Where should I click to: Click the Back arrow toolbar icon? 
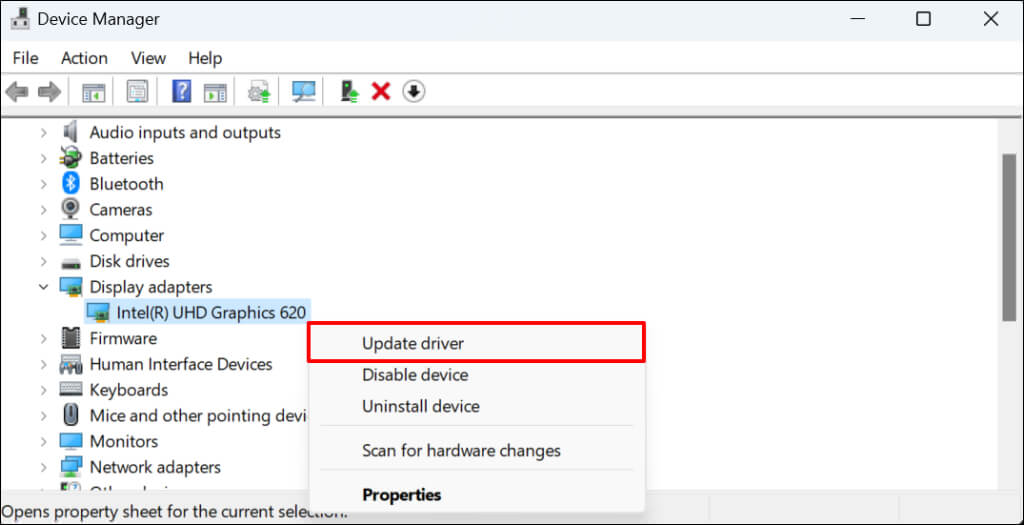pos(16,92)
